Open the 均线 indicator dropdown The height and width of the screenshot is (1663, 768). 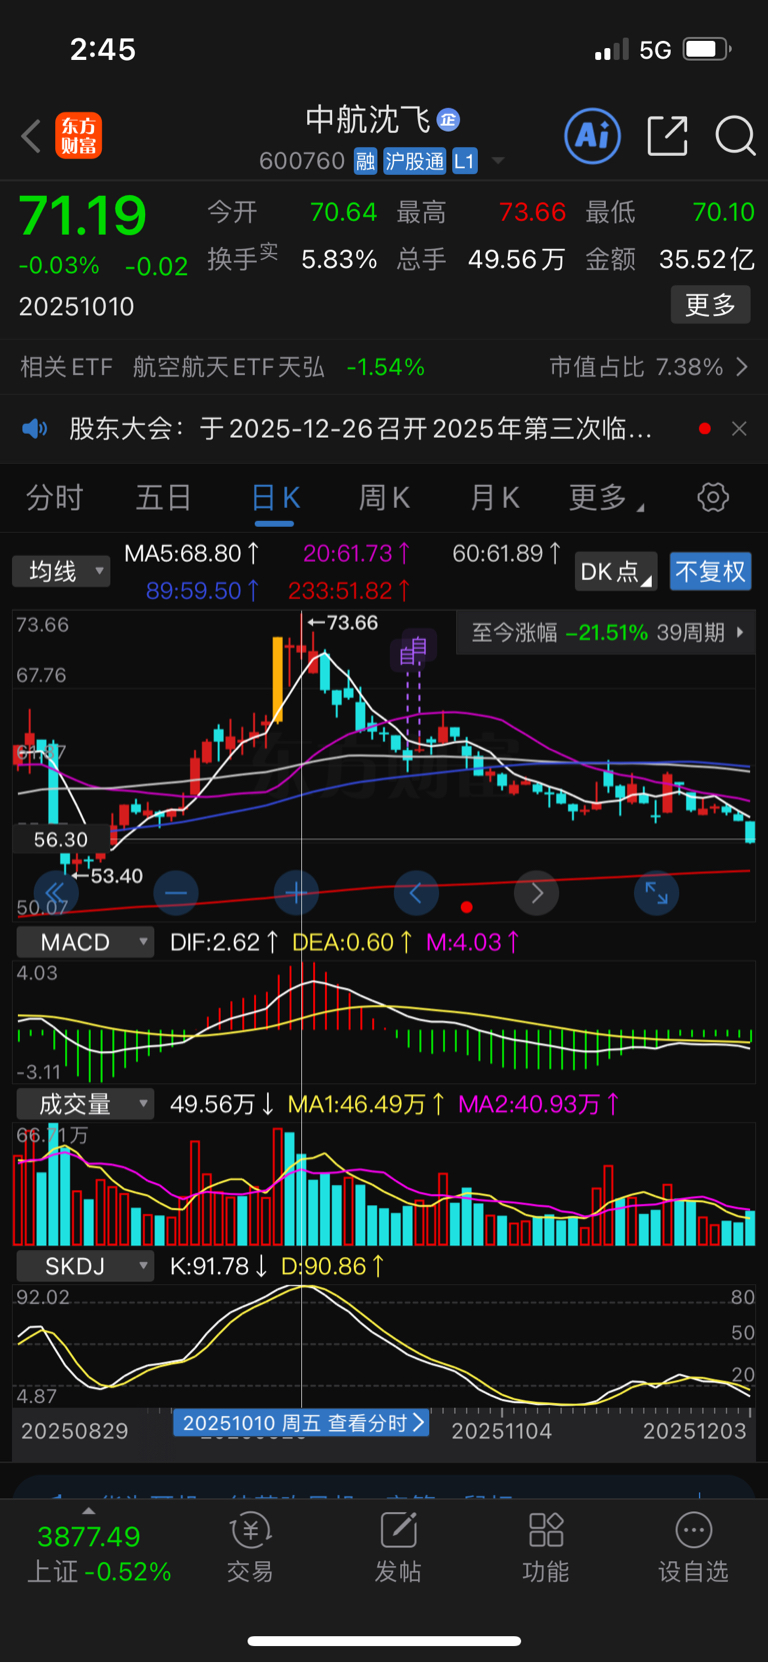tap(61, 571)
